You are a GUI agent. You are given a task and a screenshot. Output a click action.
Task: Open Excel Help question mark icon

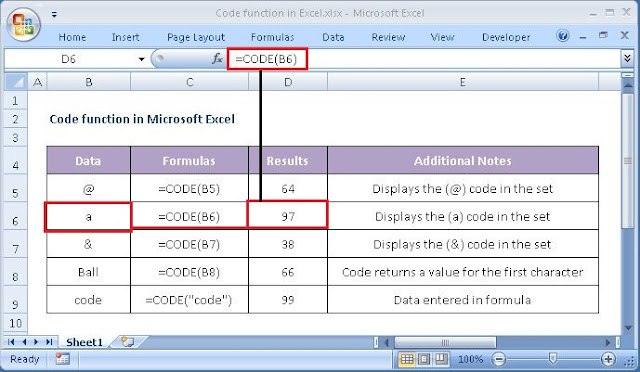coord(562,36)
